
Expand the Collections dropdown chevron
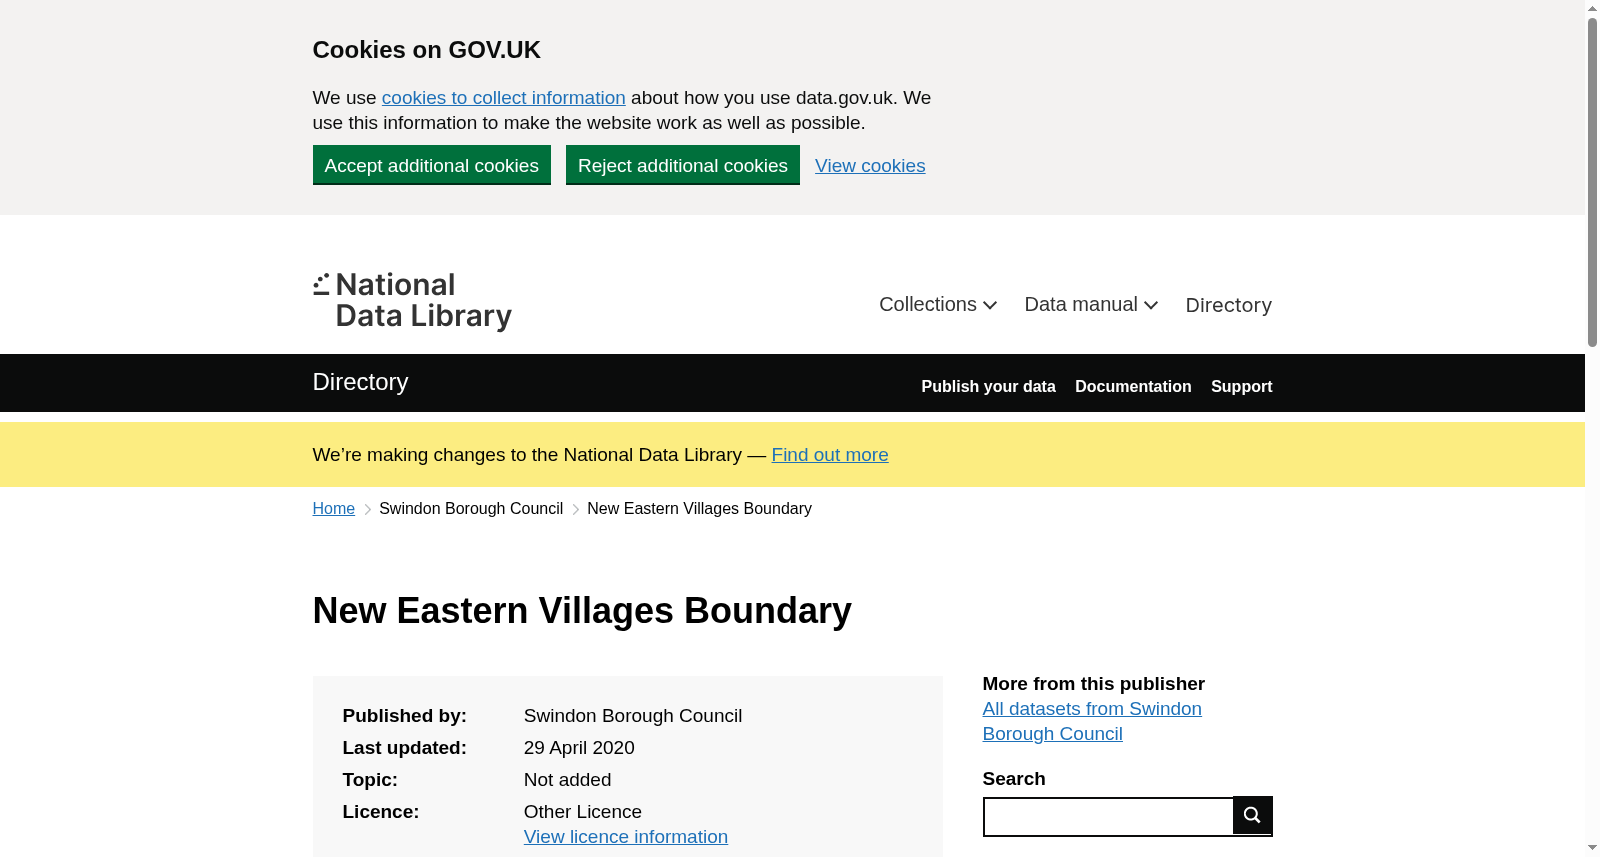990,305
